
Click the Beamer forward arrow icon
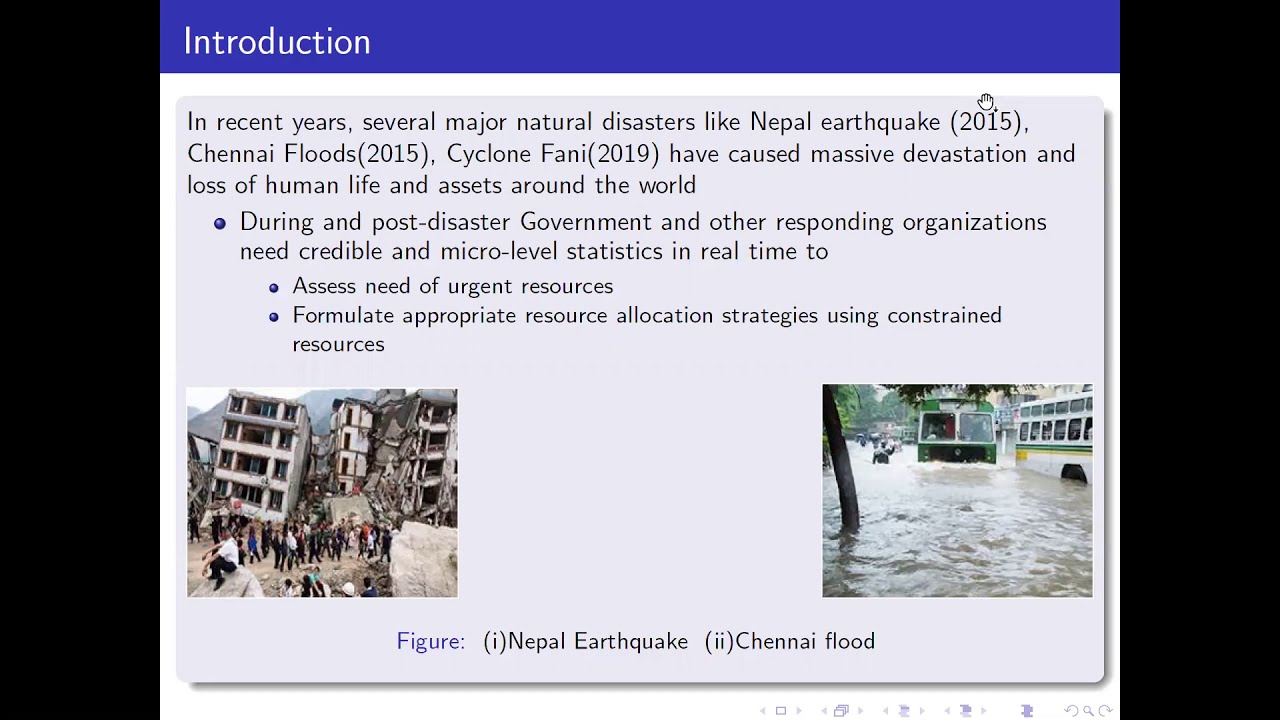coord(1105,711)
